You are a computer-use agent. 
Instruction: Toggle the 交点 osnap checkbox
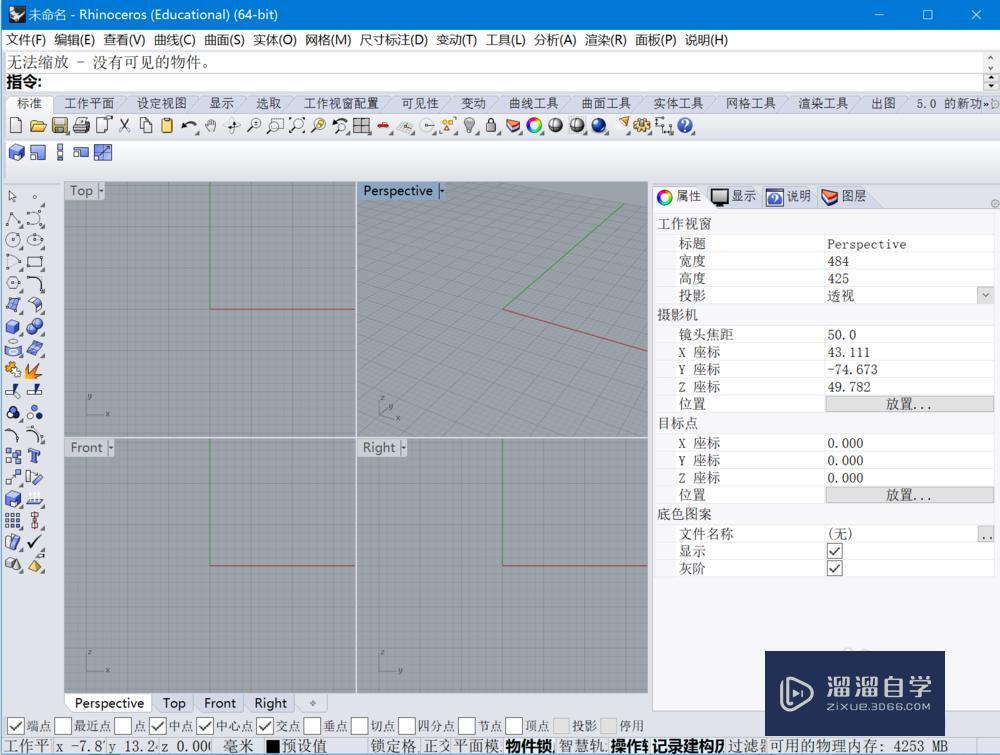[x=265, y=726]
